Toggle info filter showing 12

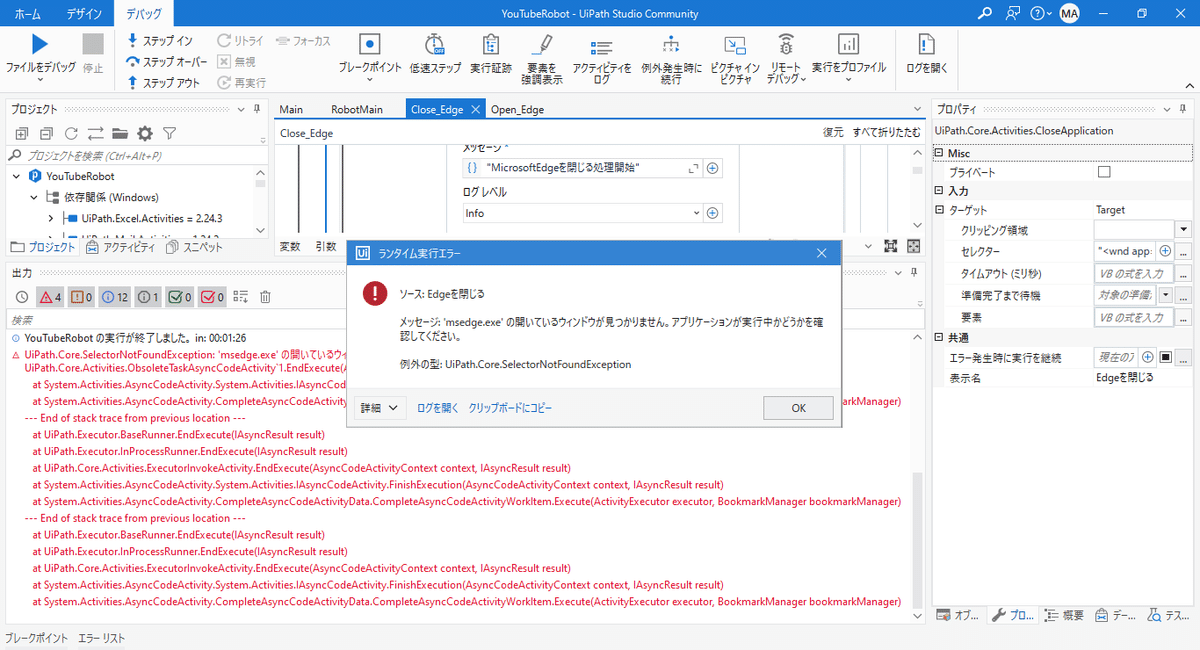115,297
